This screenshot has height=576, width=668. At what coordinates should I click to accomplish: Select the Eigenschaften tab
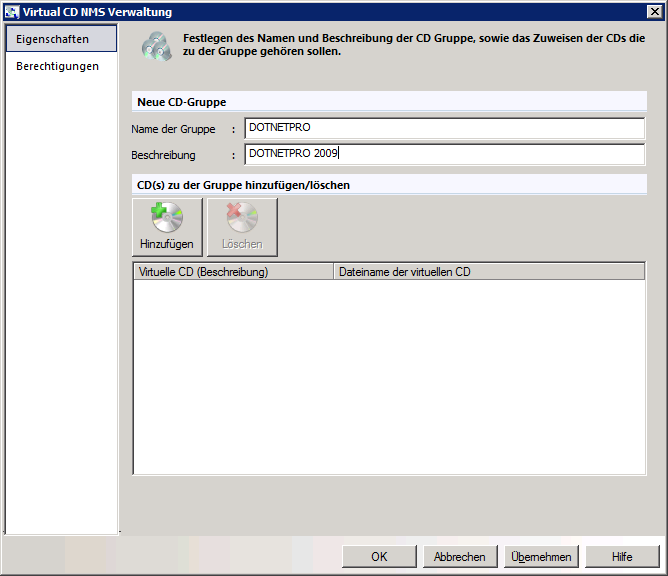[x=61, y=39]
